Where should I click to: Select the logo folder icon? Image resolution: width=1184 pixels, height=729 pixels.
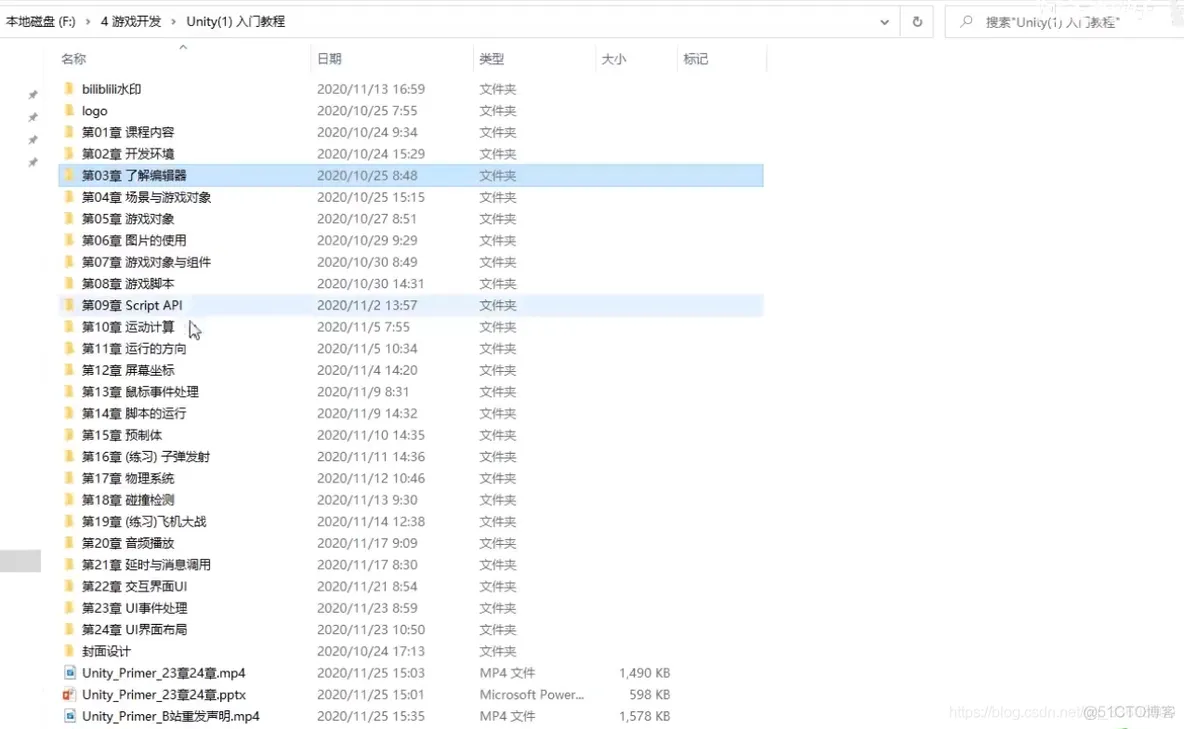click(69, 111)
